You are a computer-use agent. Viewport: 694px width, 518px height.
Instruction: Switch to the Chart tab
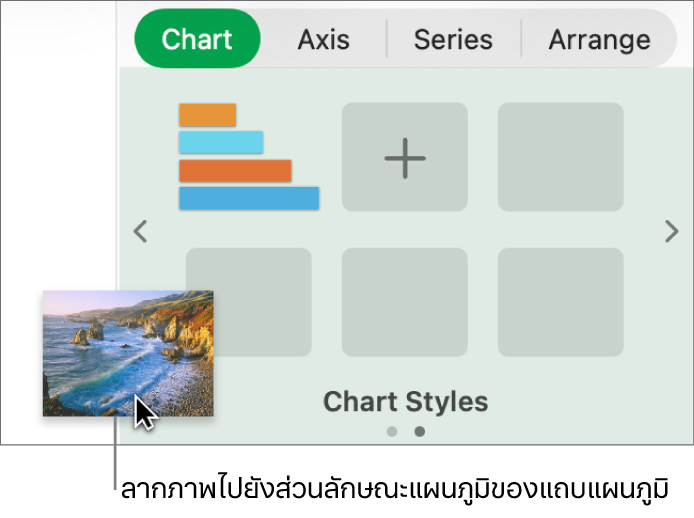(197, 39)
